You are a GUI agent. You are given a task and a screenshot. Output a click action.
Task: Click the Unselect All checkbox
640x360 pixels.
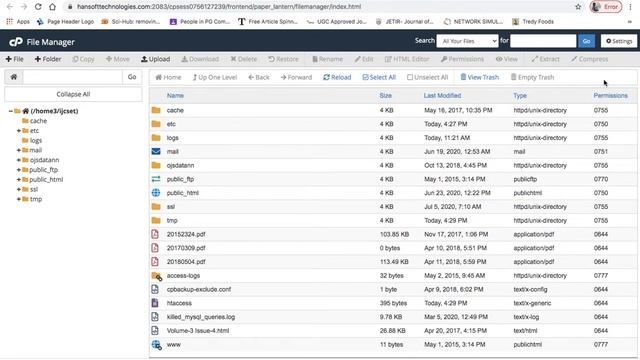[427, 77]
